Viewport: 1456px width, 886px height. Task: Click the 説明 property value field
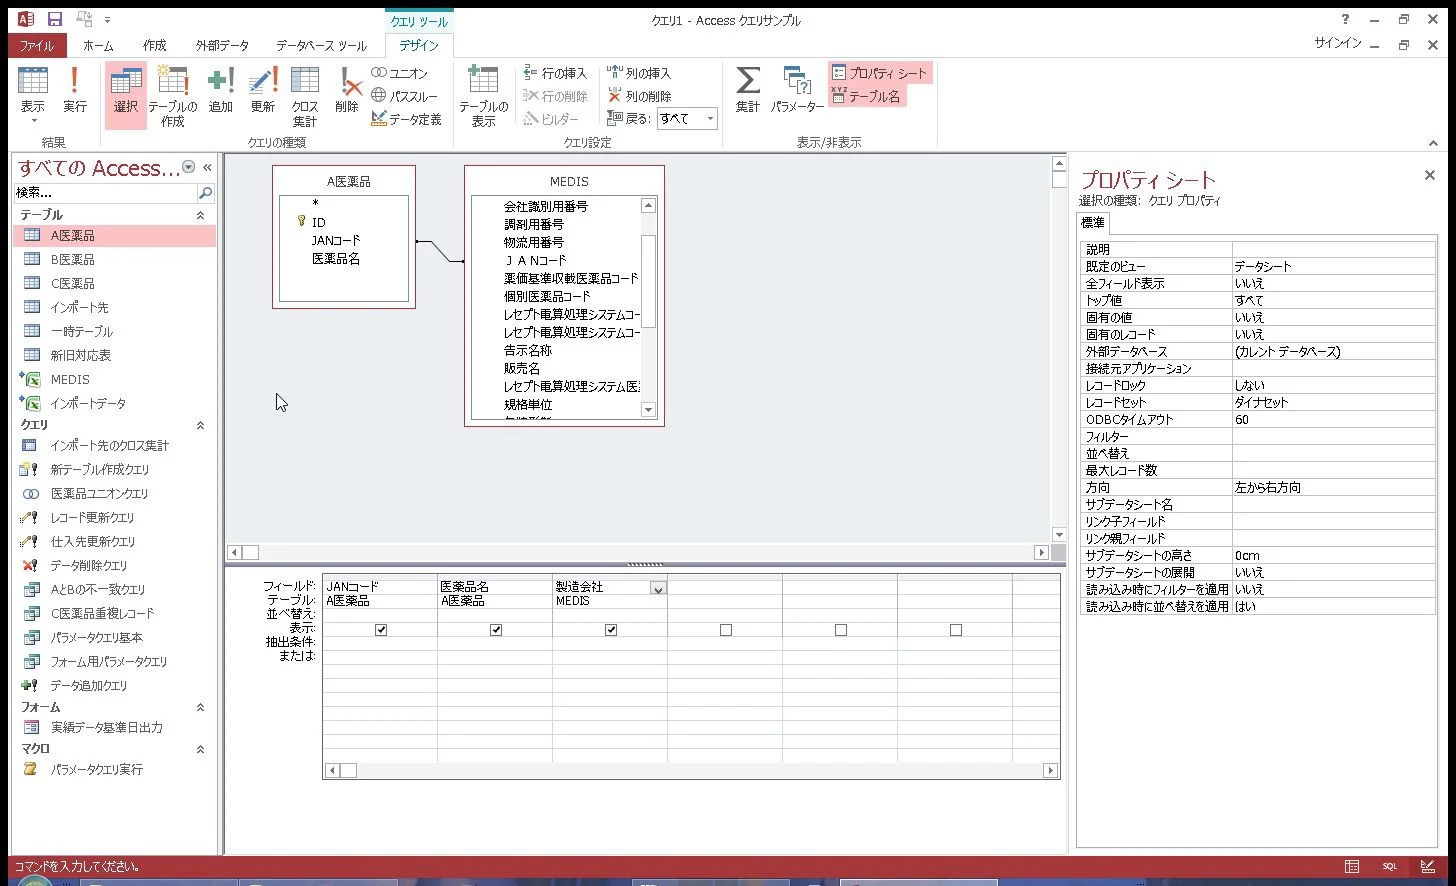coord(1334,249)
